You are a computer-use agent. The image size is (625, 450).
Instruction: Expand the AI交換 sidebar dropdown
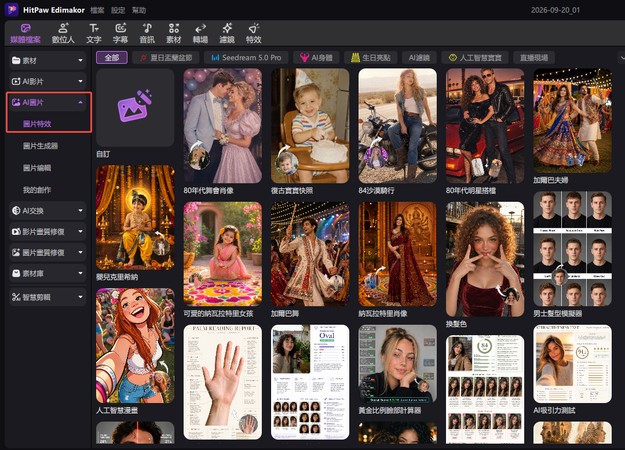tap(48, 210)
